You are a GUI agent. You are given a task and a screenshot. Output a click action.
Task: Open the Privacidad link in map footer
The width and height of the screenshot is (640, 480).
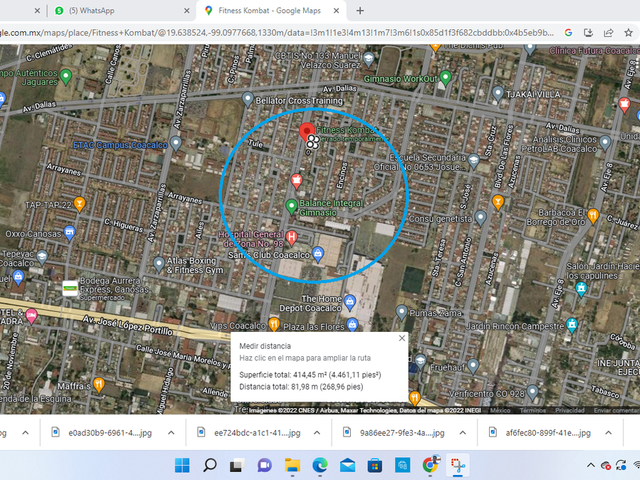(x=570, y=410)
